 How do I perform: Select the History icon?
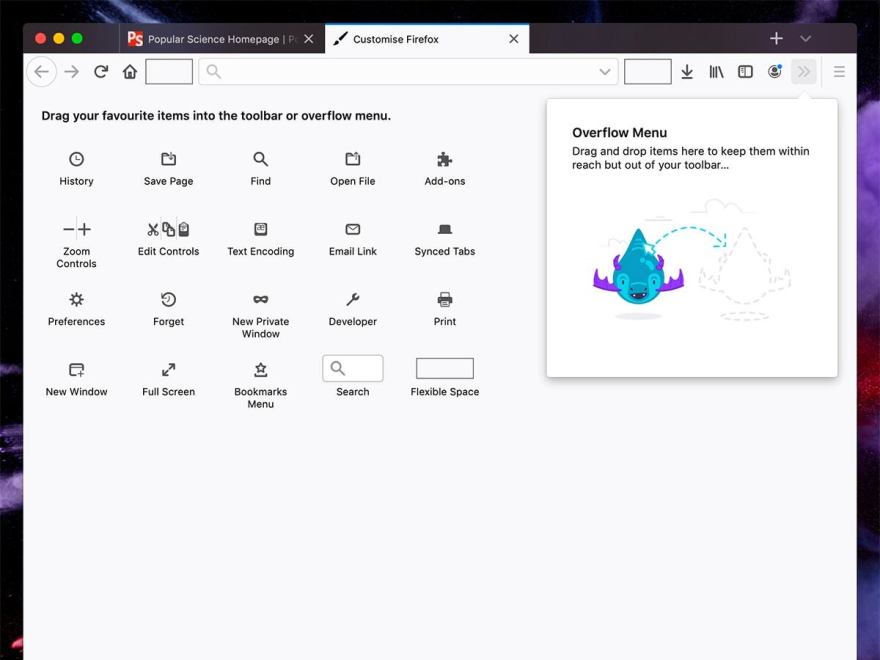coord(76,160)
